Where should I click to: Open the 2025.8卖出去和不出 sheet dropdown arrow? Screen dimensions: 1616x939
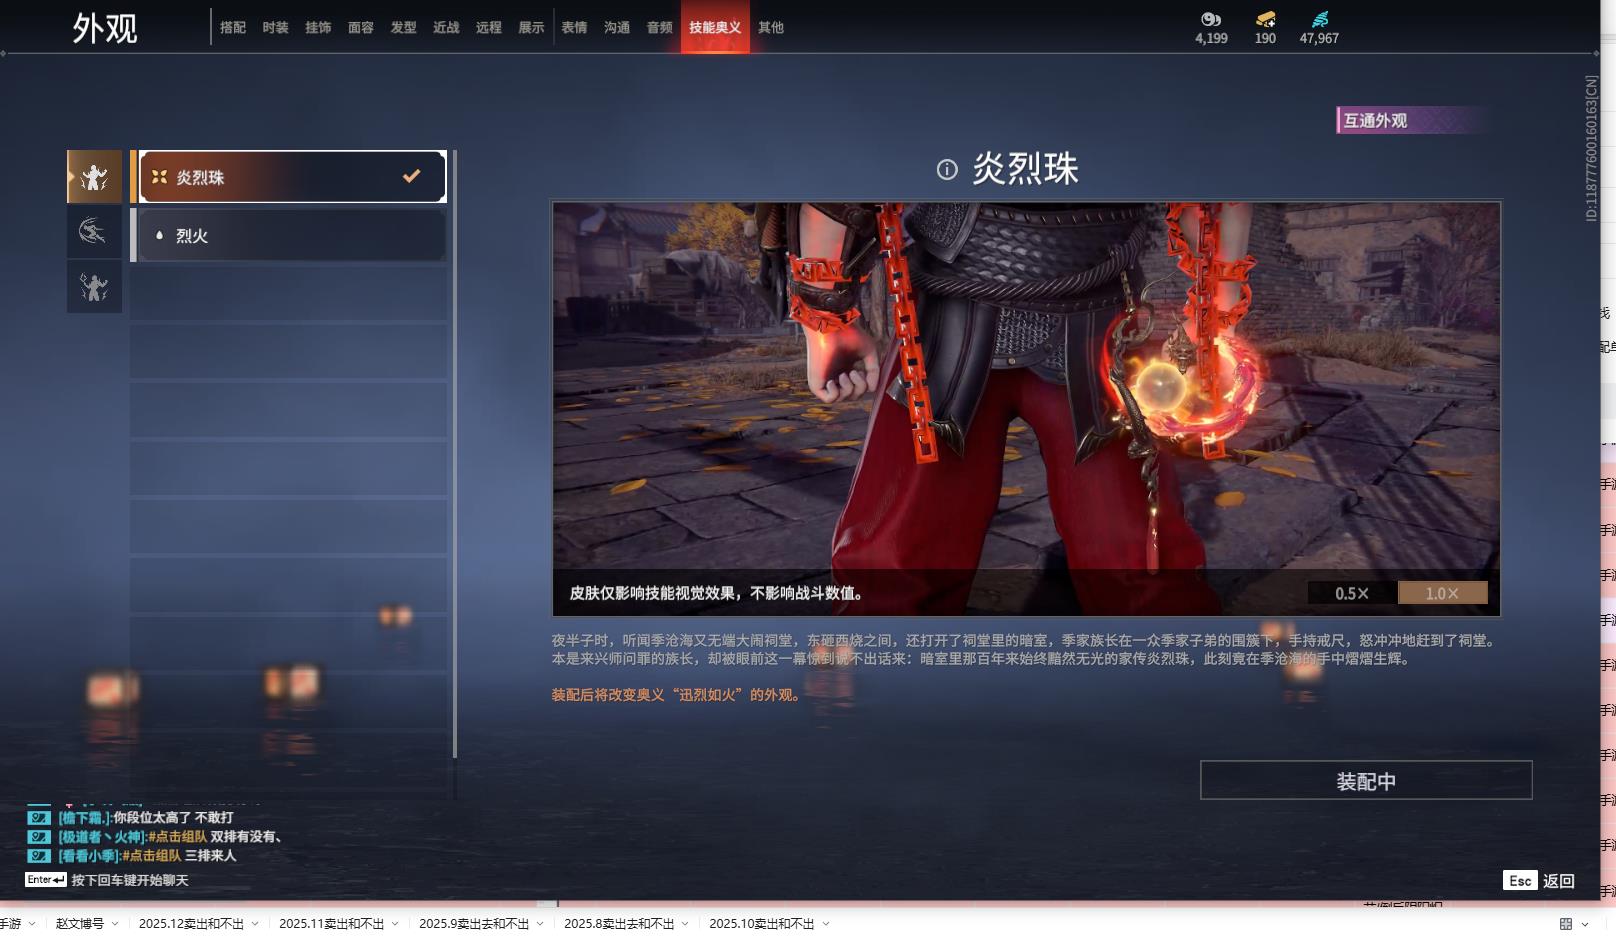[x=685, y=924]
